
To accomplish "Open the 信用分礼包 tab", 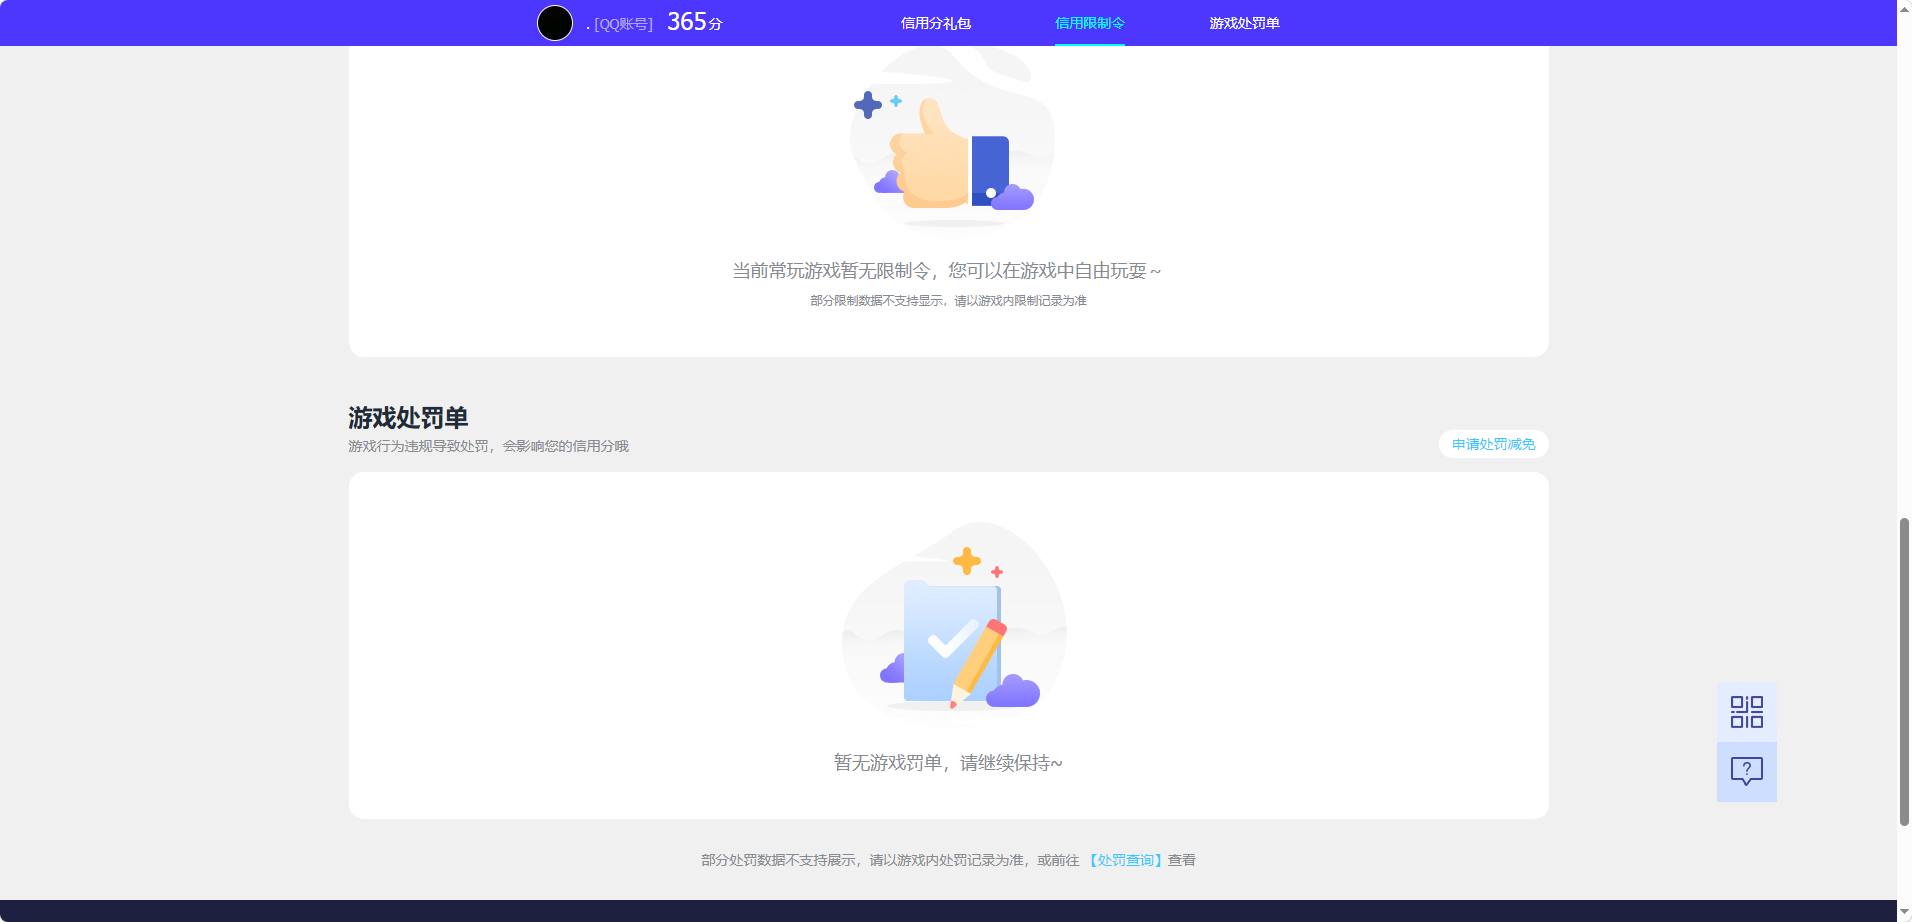I will 936,23.
